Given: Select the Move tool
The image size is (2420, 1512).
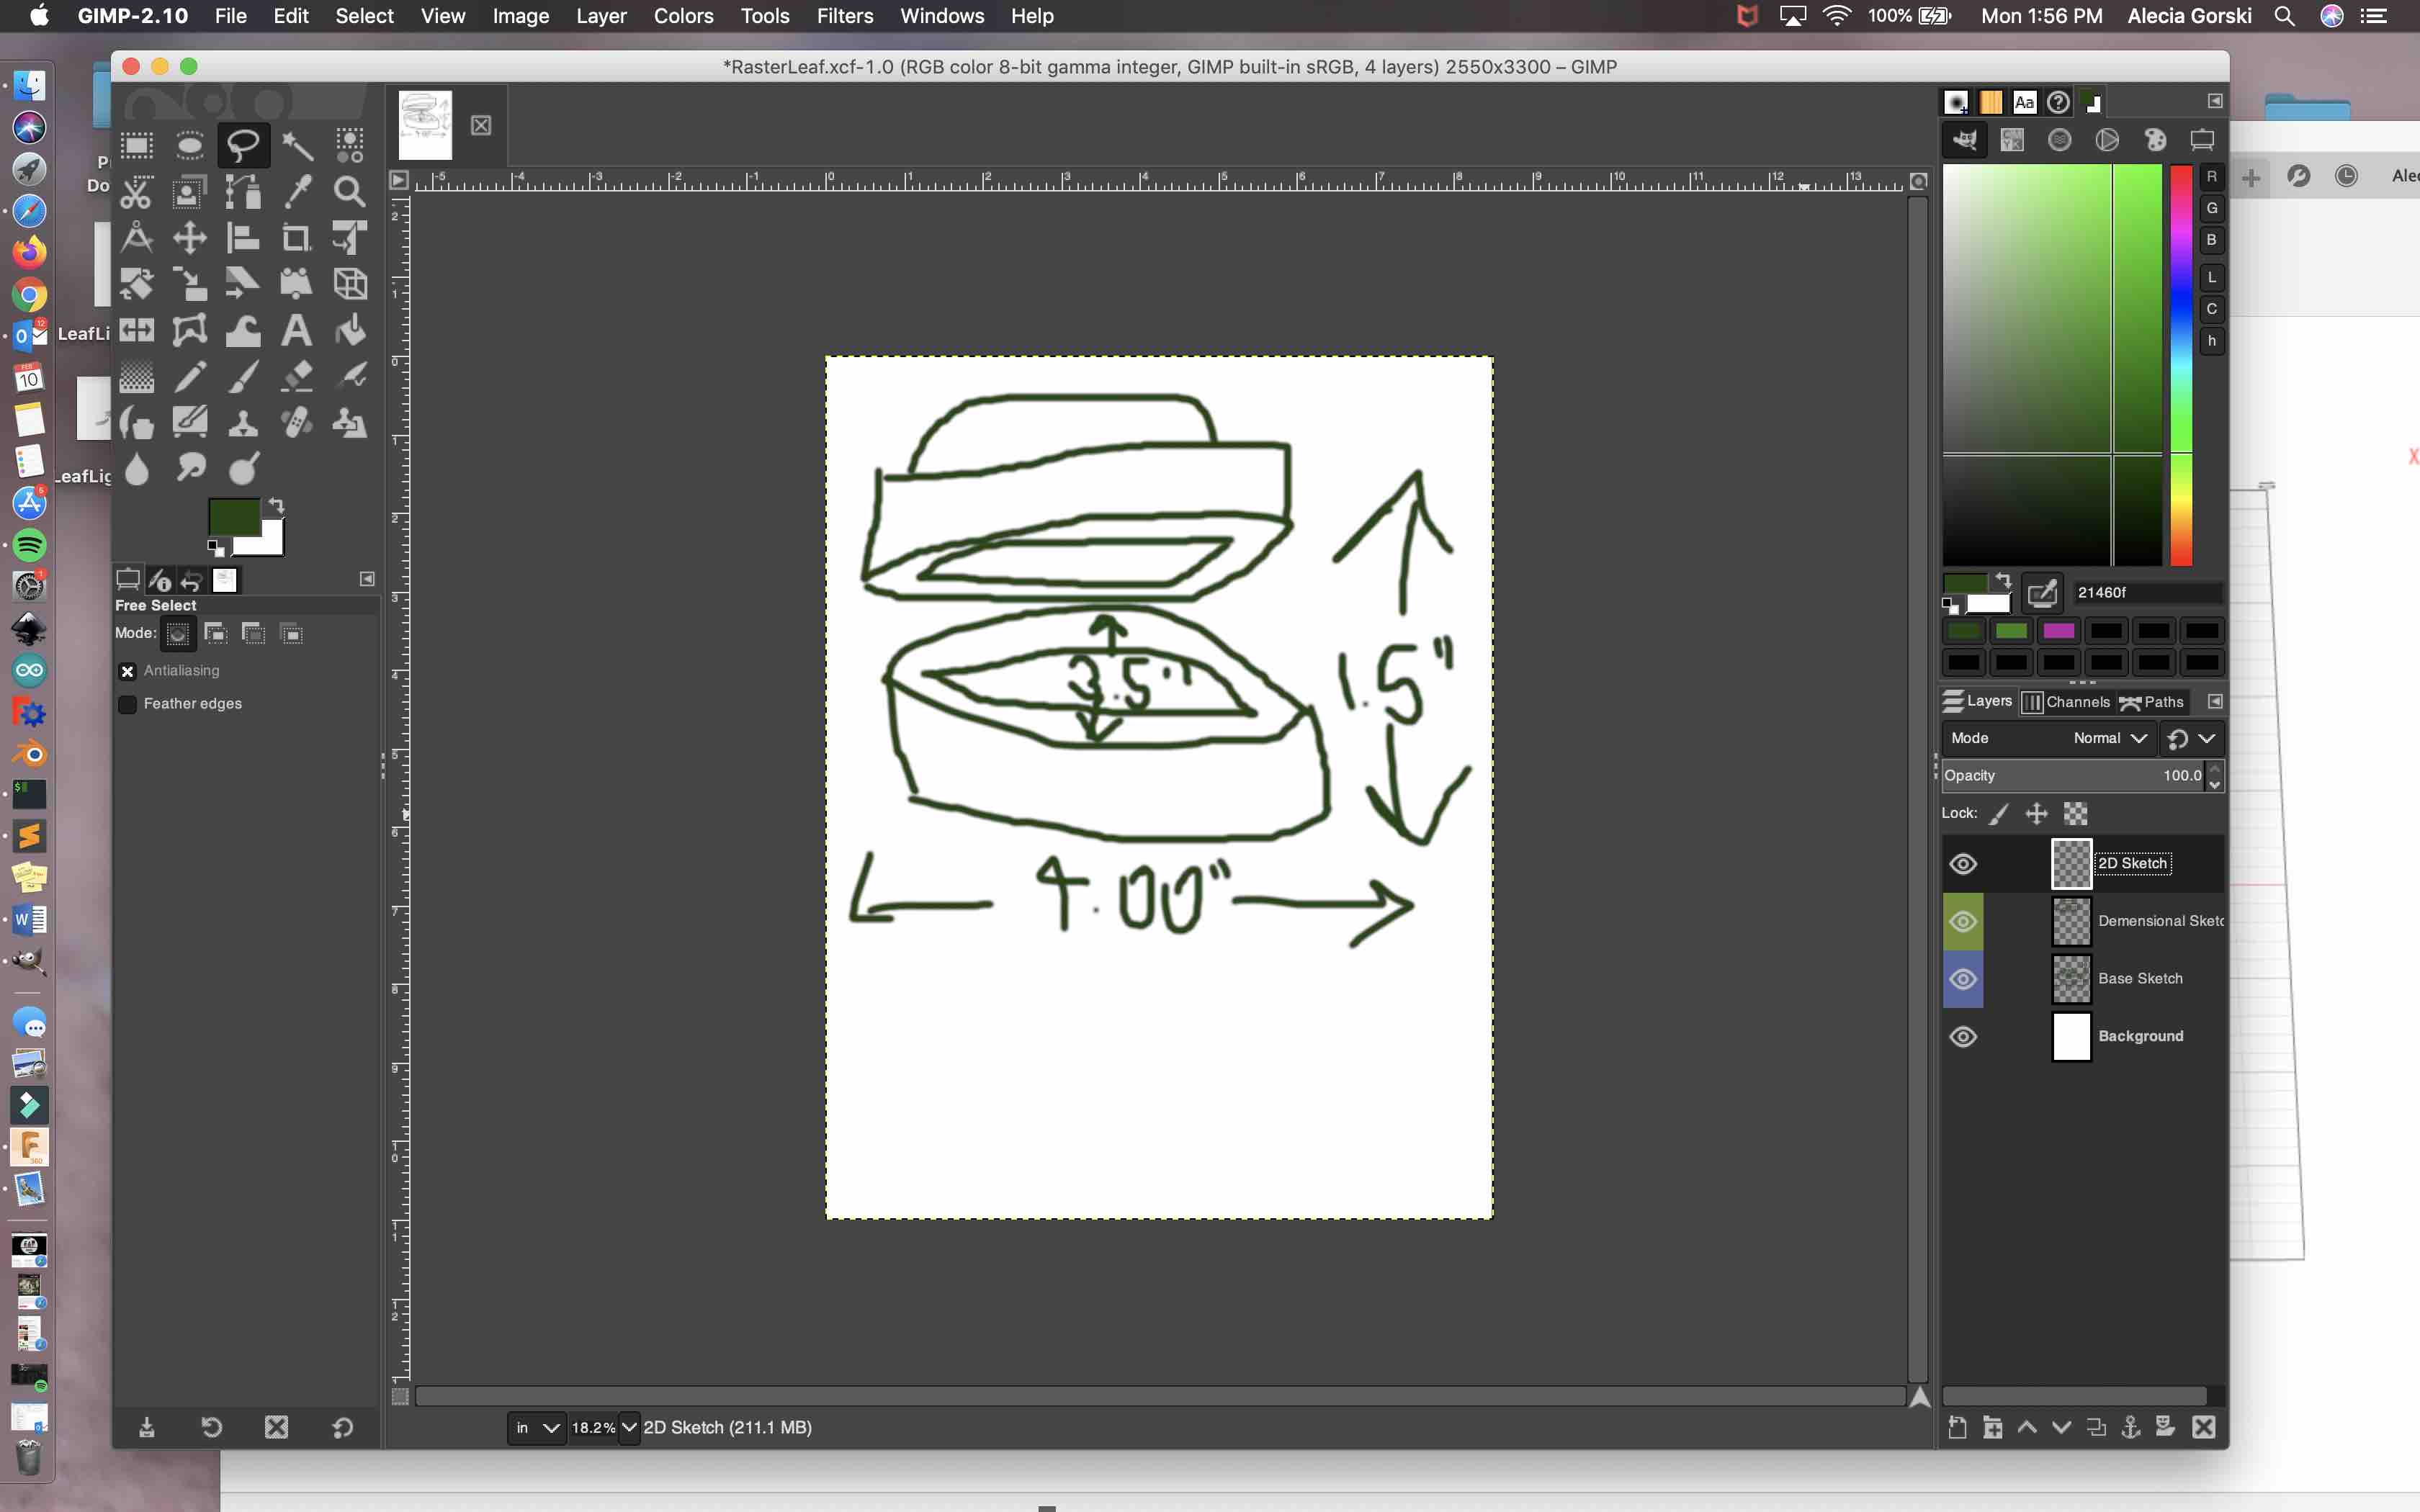Looking at the screenshot, I should [x=190, y=238].
